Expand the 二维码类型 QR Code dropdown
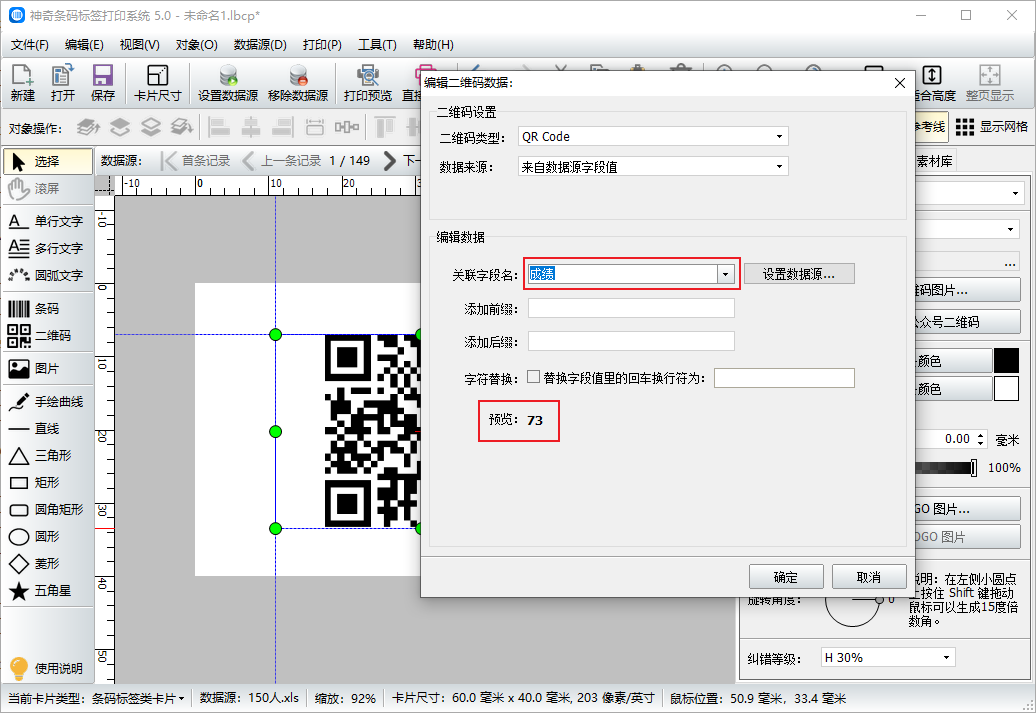The image size is (1036, 713). [780, 137]
